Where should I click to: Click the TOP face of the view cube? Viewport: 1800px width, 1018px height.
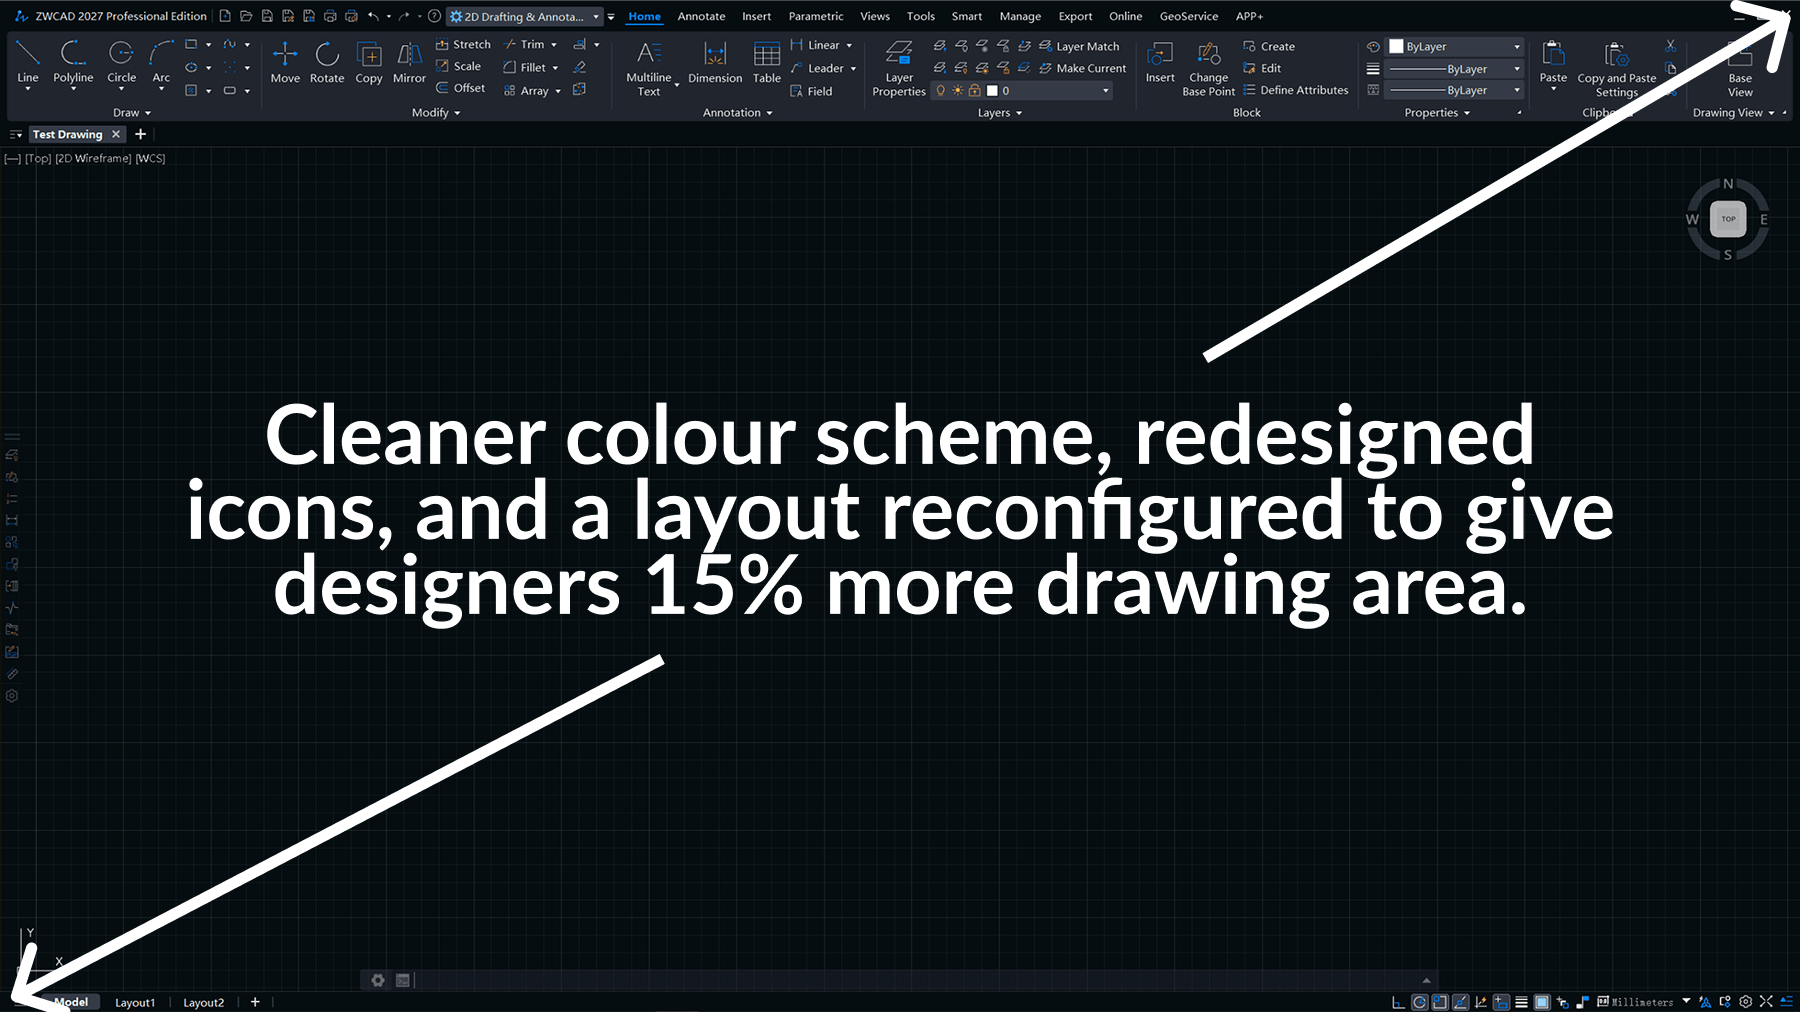(1728, 219)
